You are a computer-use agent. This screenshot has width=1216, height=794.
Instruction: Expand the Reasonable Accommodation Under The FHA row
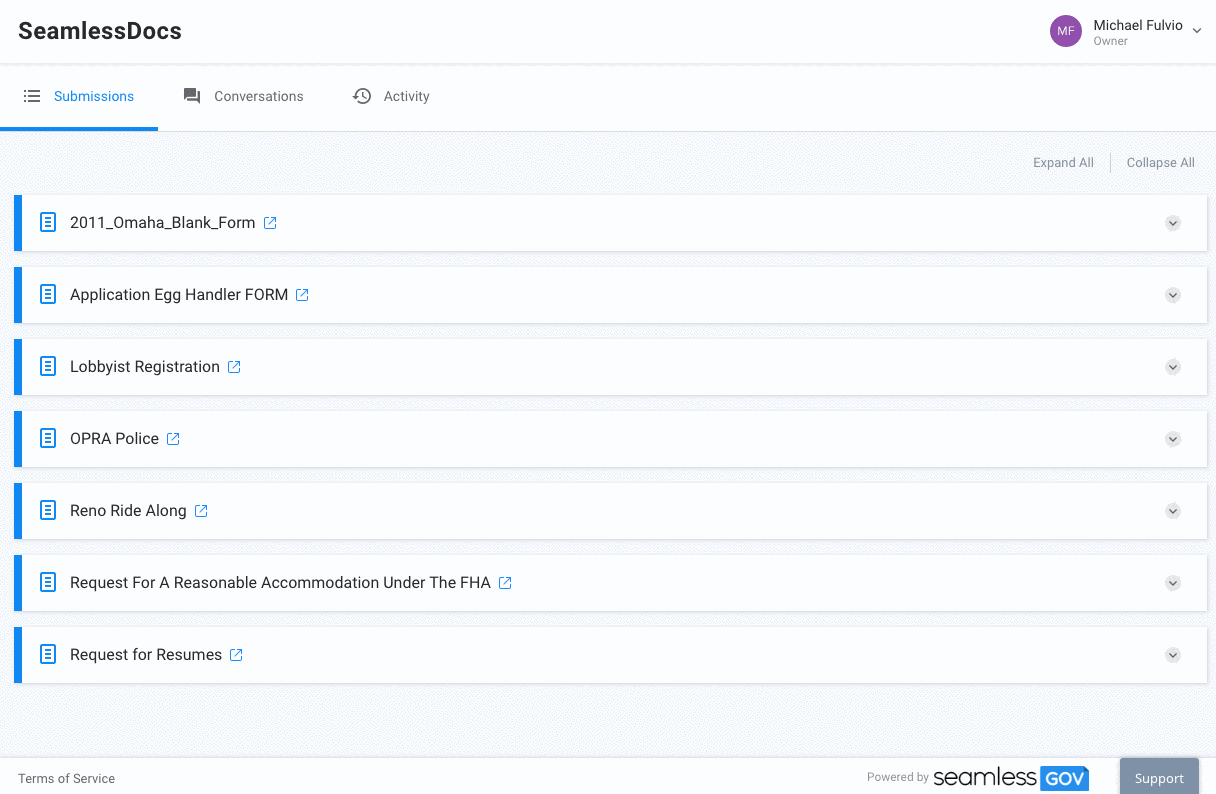coord(1173,583)
